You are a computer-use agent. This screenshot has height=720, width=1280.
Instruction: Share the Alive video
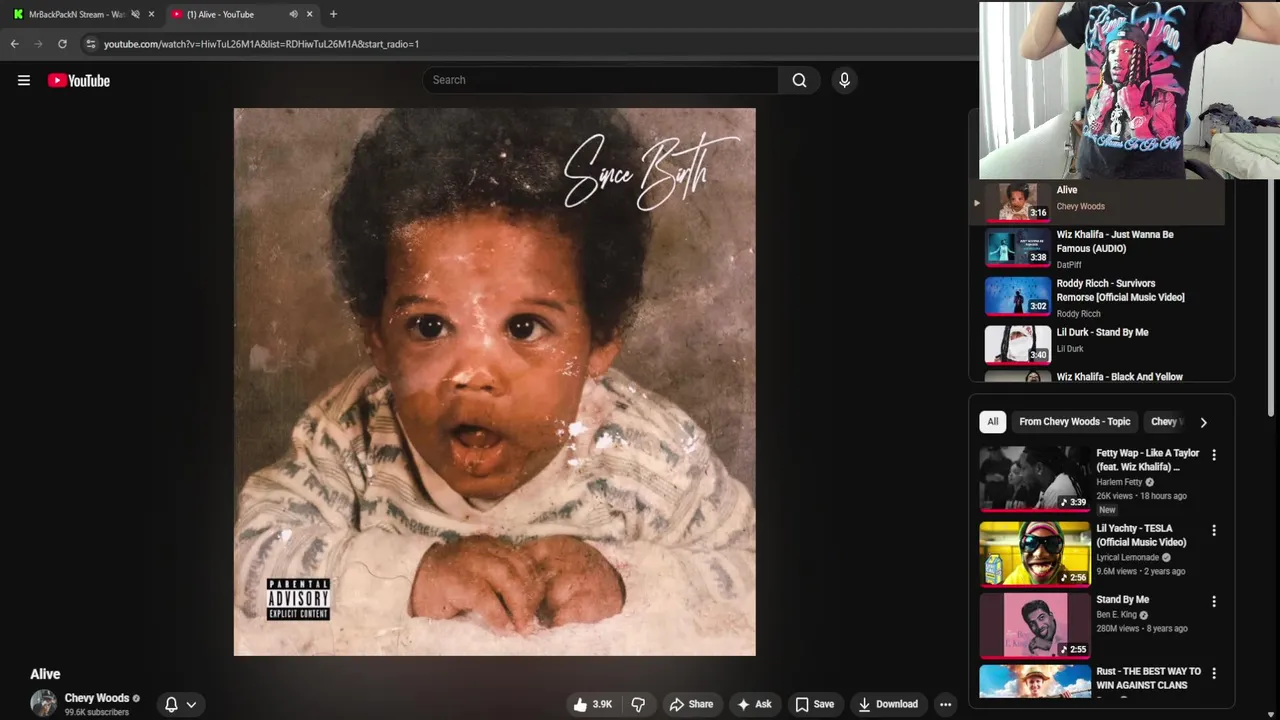pos(691,704)
